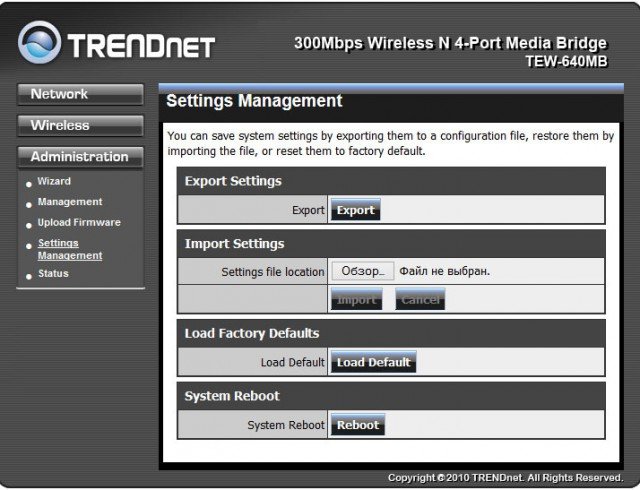
Task: Expand the Administration sidebar section
Action: 80,156
